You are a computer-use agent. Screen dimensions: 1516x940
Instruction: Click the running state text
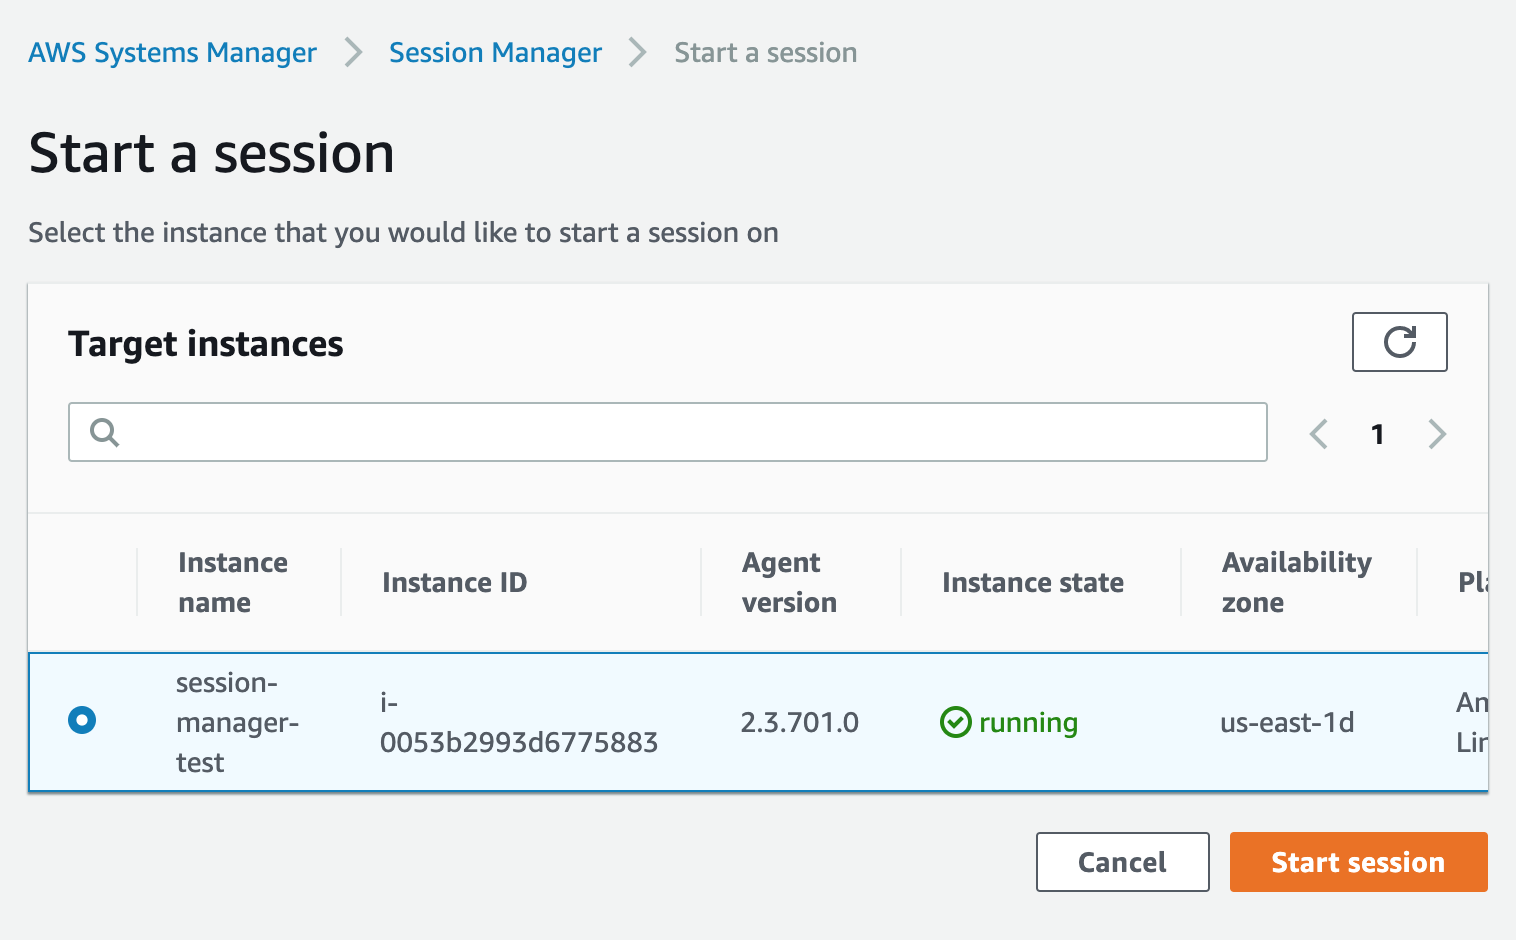pos(1028,722)
